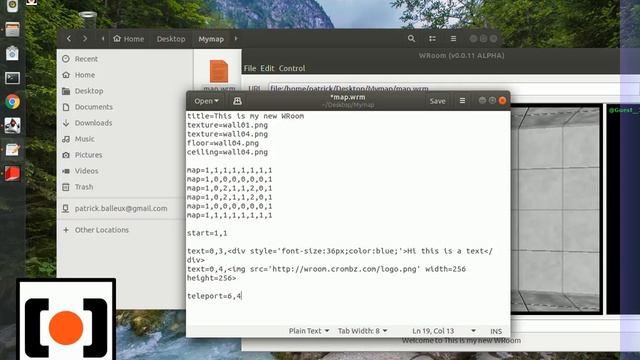This screenshot has width=640, height=360.
Task: Open Ubuntu Software from the dock
Action: pos(12,53)
